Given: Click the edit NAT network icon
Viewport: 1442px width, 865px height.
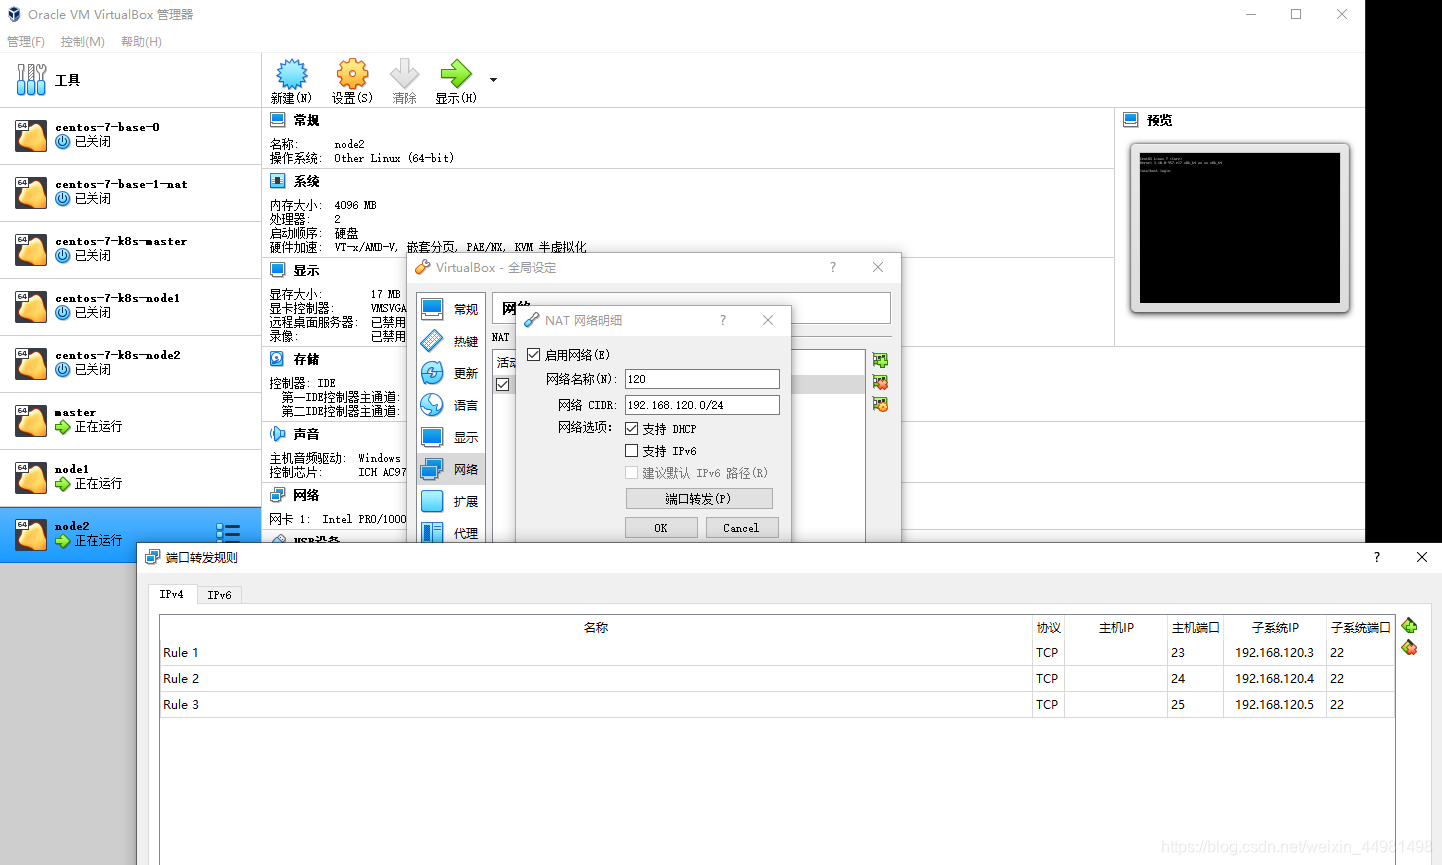Looking at the screenshot, I should (x=880, y=404).
